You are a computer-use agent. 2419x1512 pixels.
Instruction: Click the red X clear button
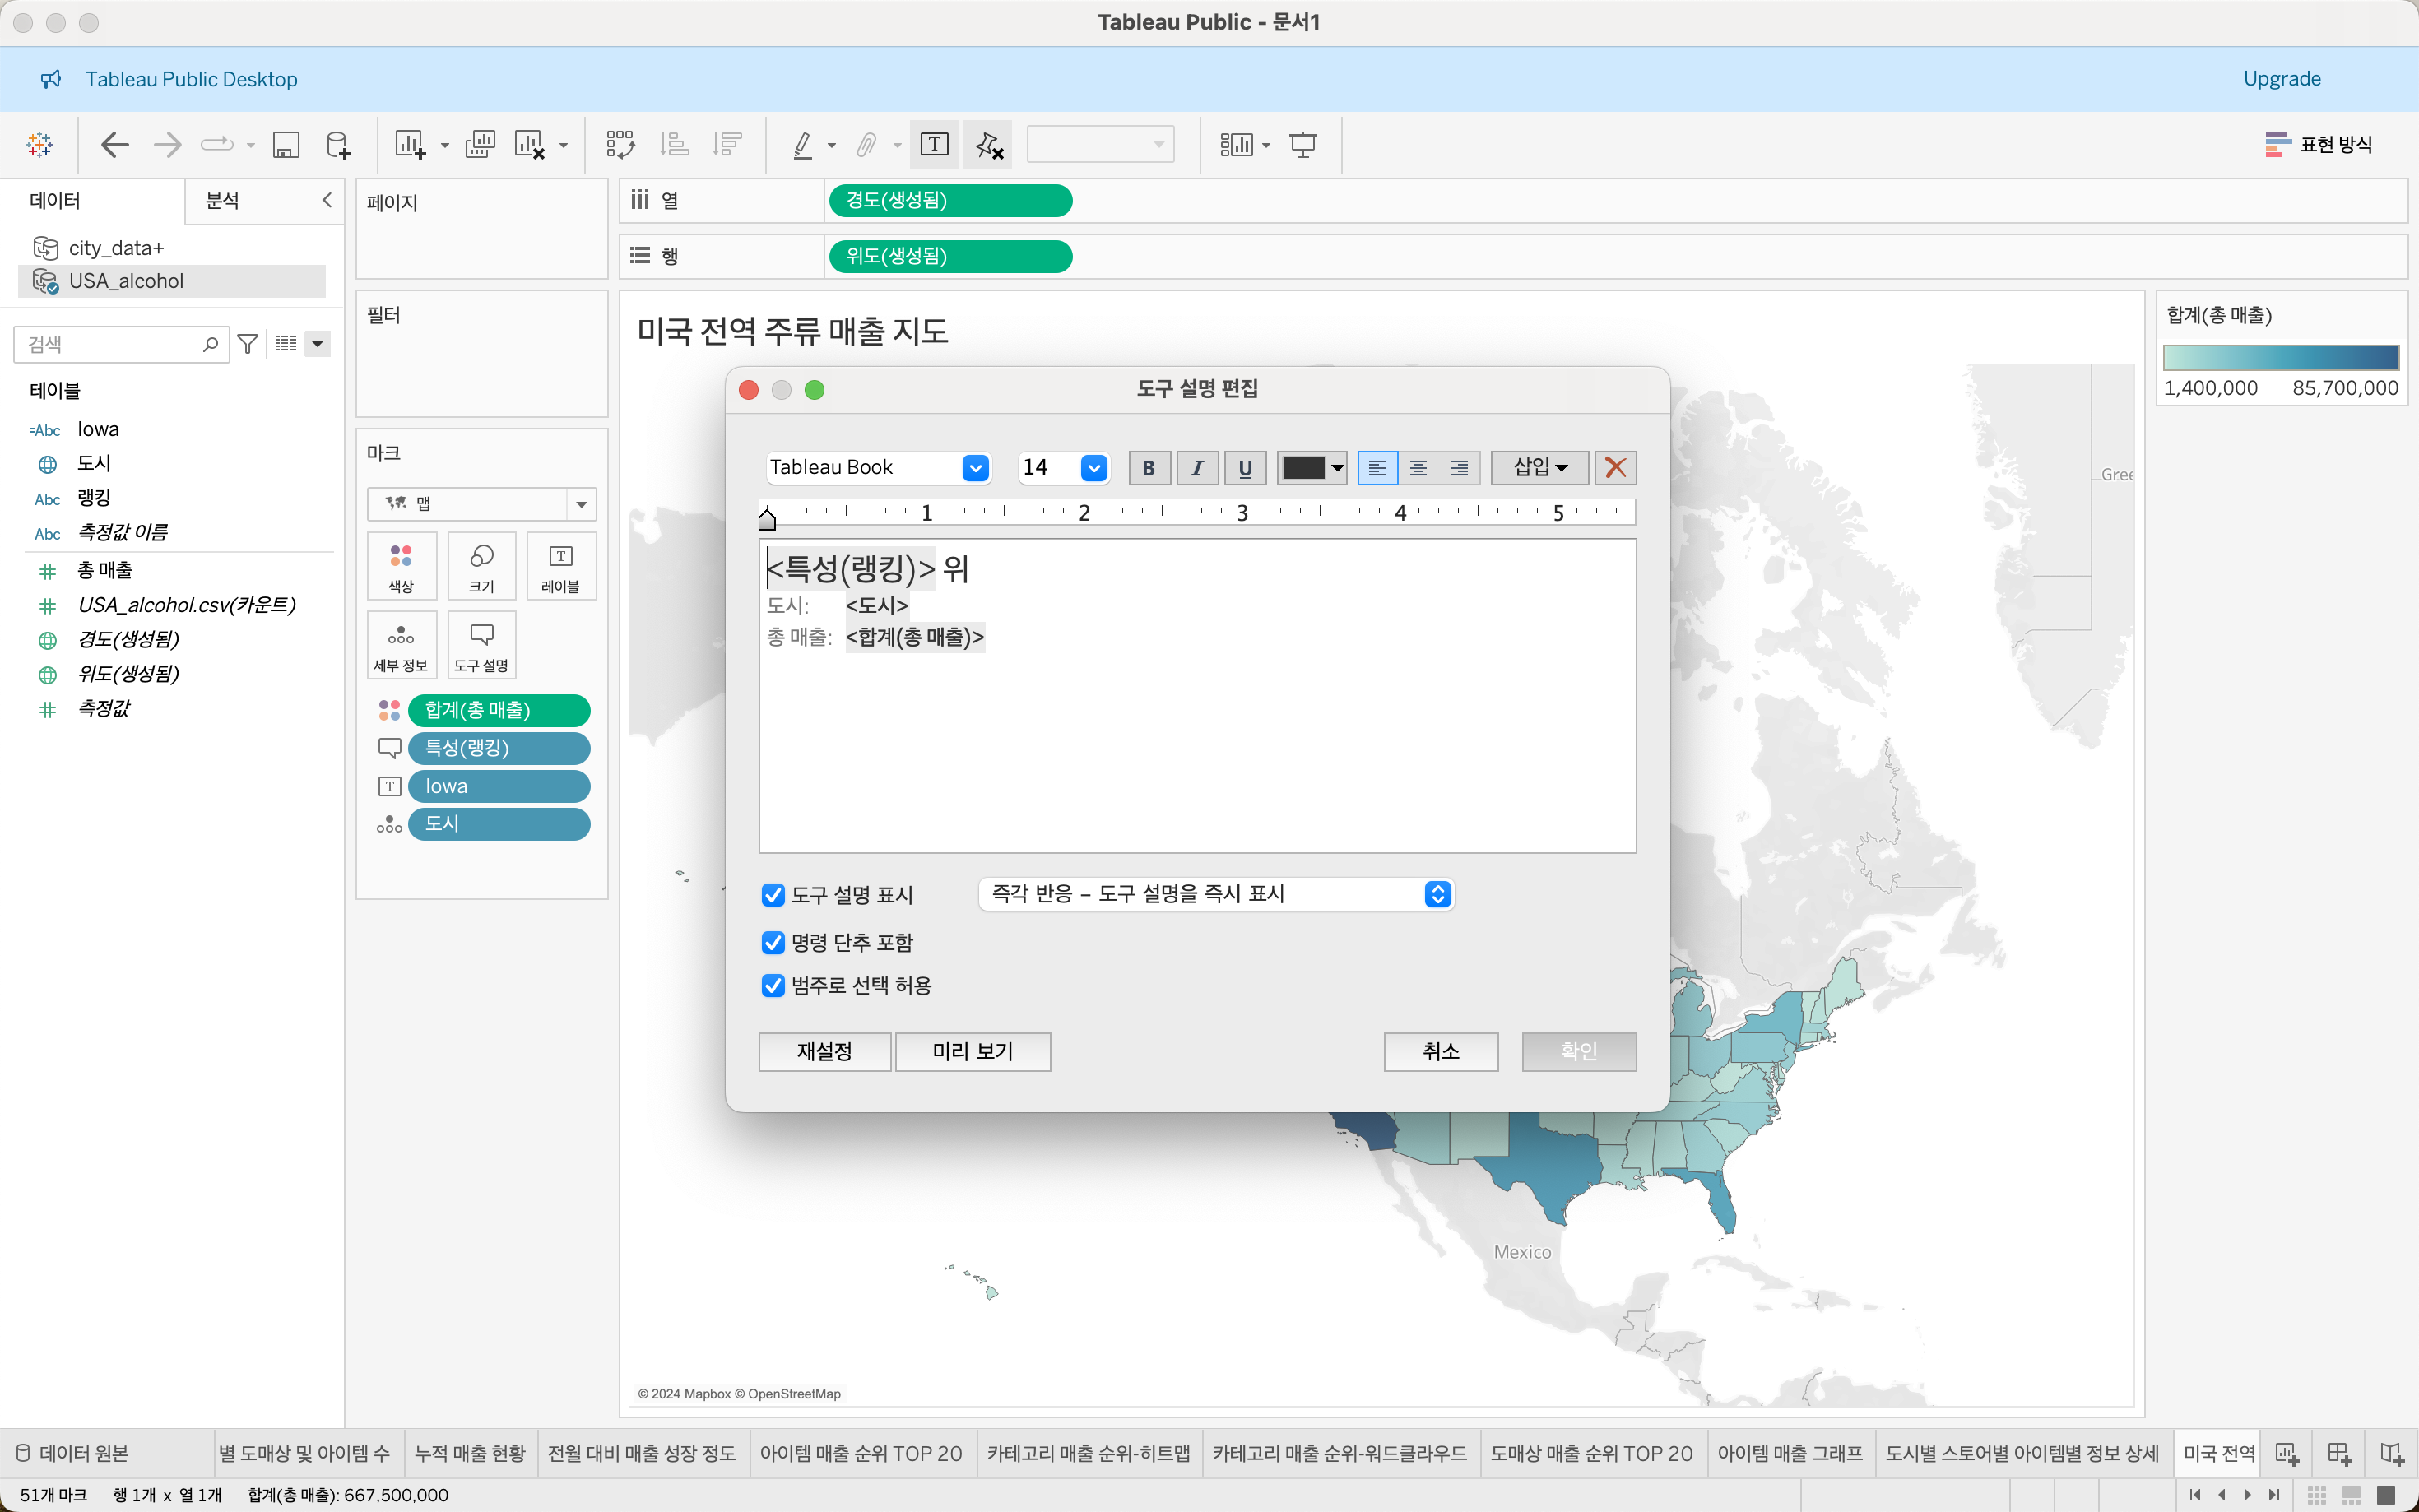[1615, 468]
